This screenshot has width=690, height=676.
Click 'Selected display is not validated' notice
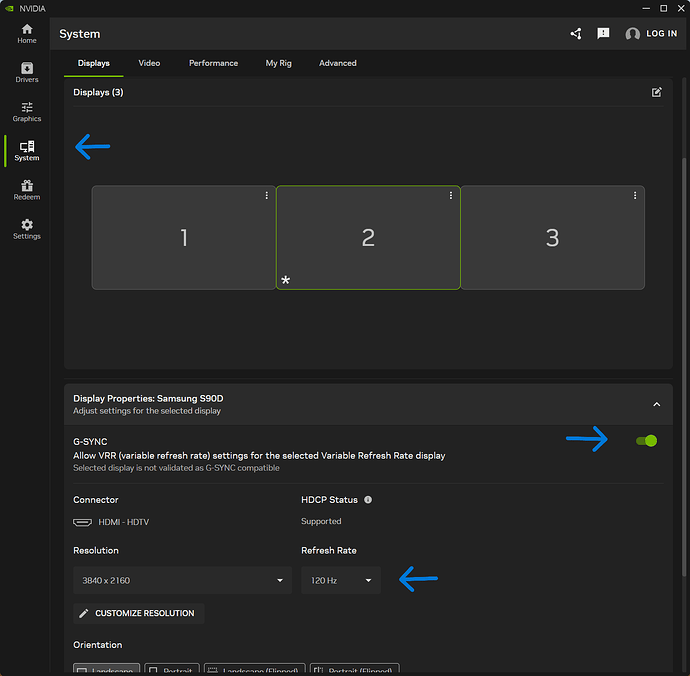(x=176, y=468)
